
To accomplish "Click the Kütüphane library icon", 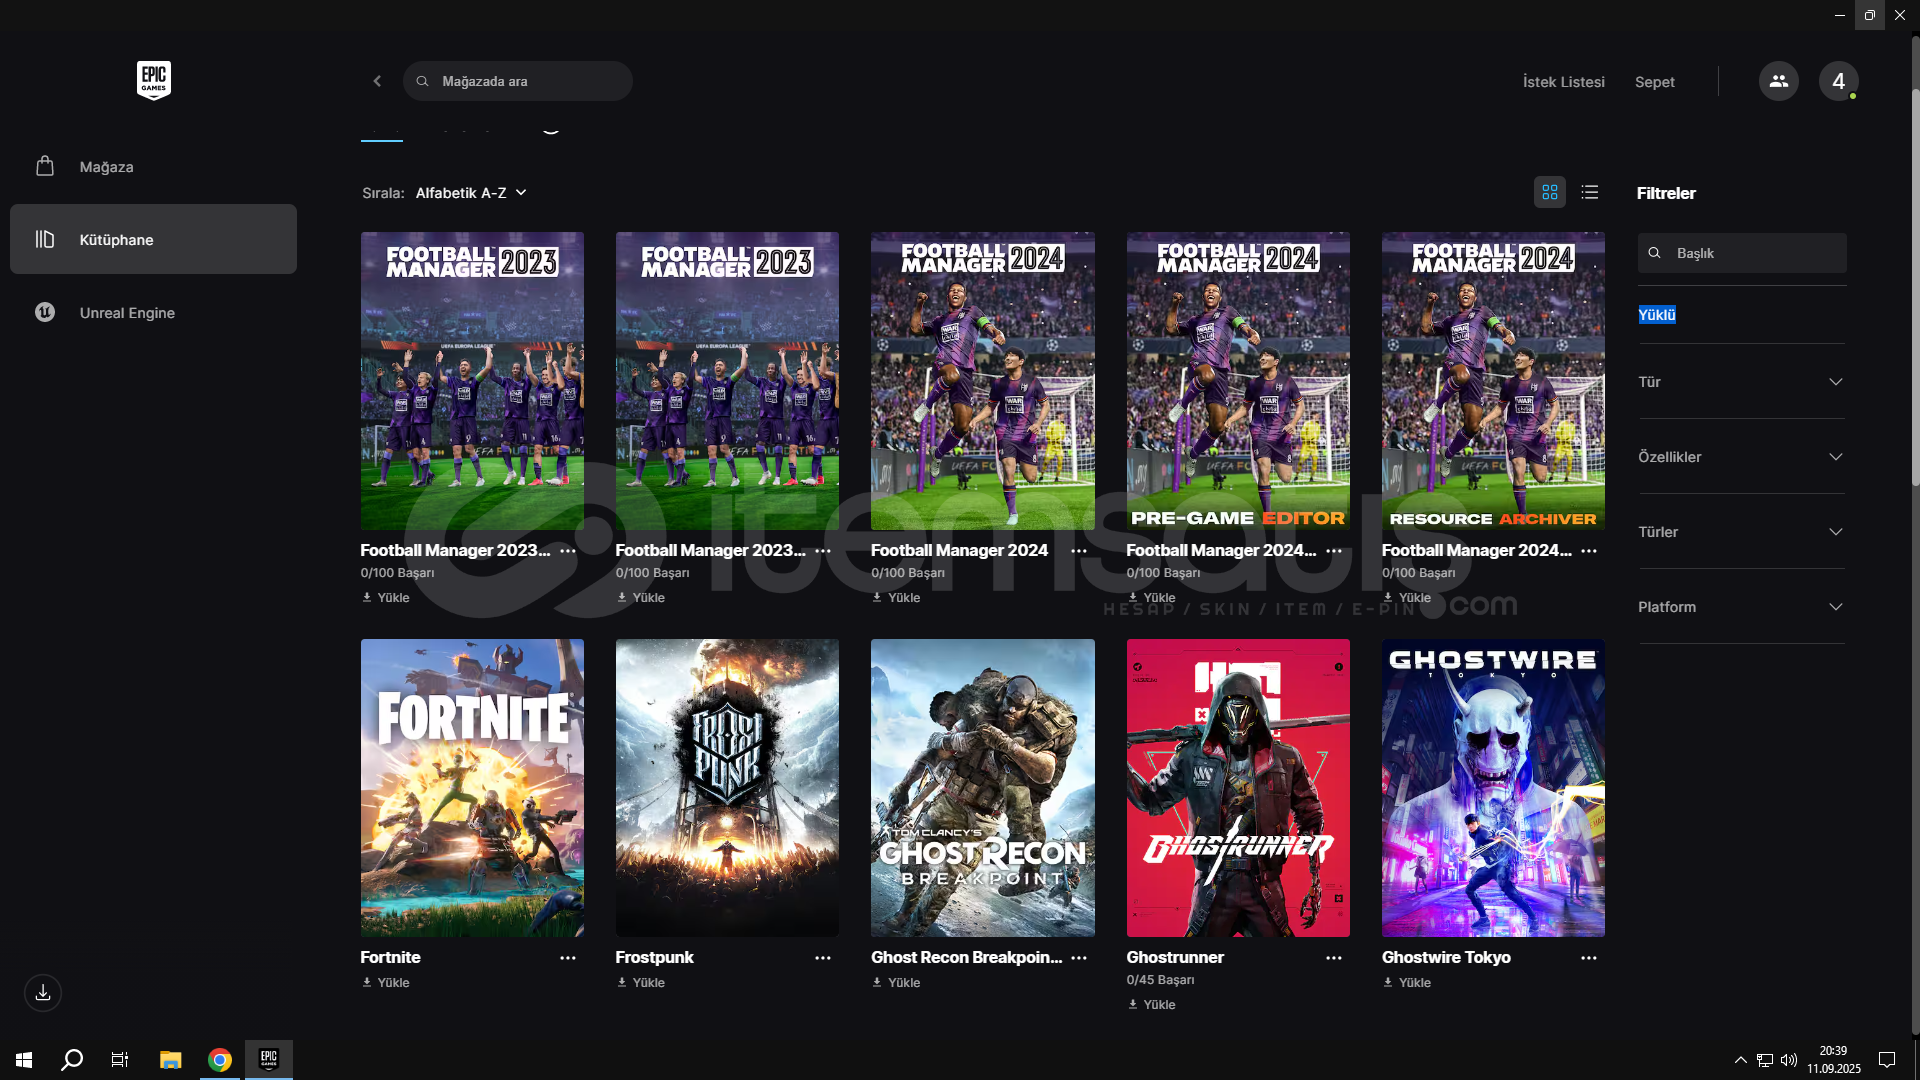I will coord(45,239).
